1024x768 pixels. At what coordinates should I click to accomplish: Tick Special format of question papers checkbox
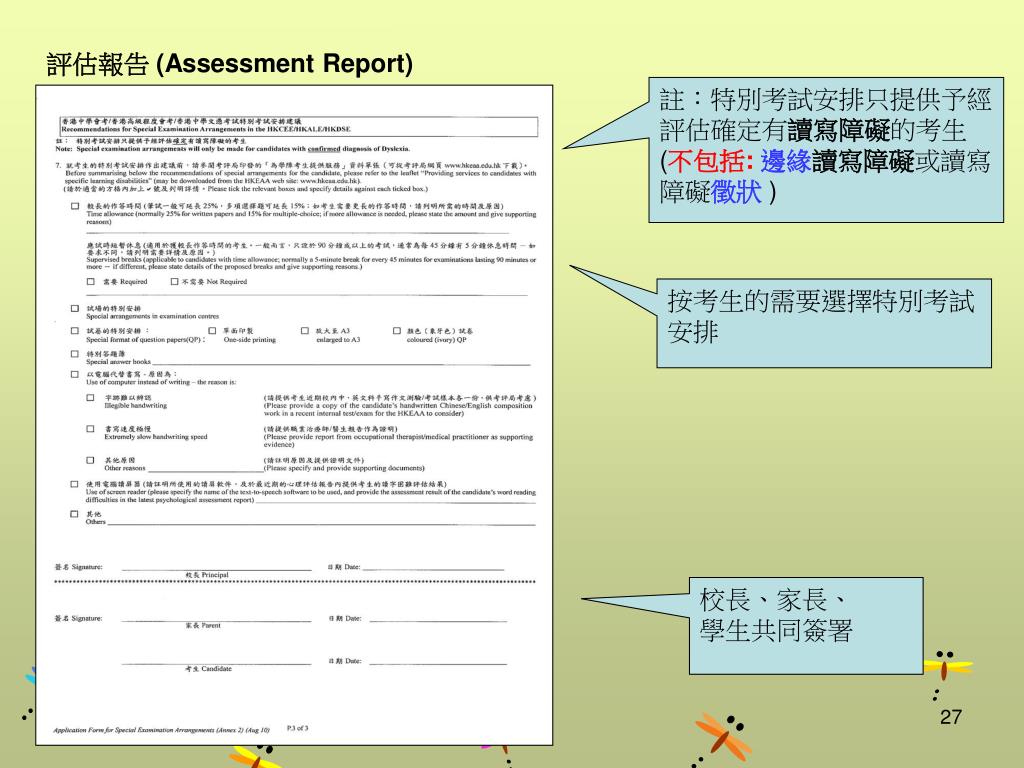(x=74, y=330)
